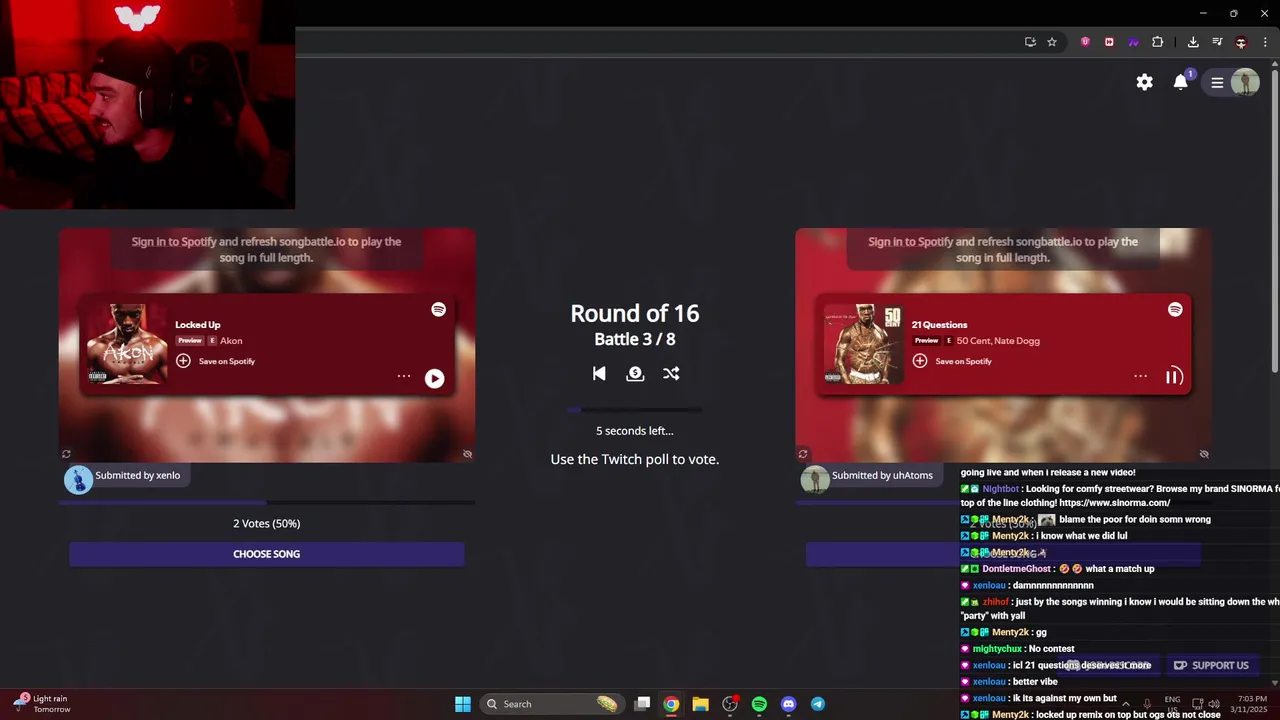This screenshot has height=720, width=1280.
Task: Open the Chrome three-dot menu
Action: point(1265,42)
